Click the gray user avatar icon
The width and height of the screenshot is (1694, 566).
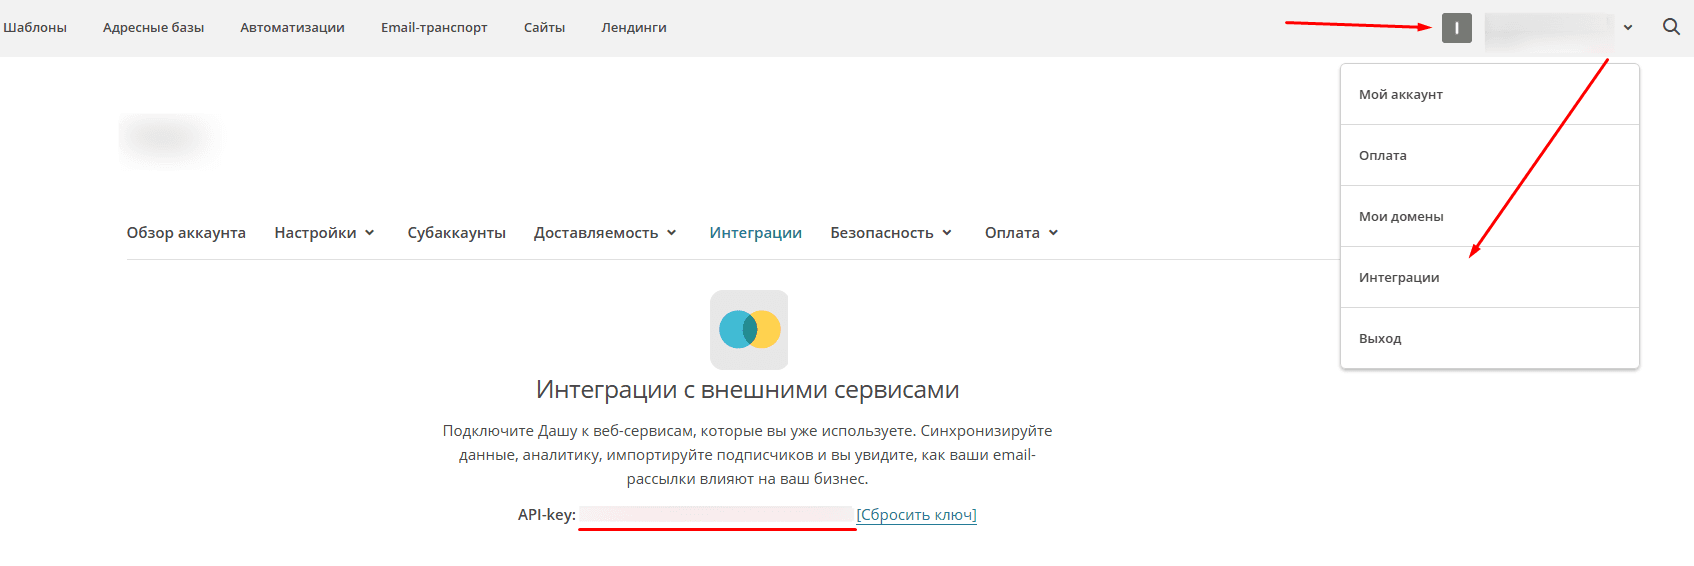1456,28
